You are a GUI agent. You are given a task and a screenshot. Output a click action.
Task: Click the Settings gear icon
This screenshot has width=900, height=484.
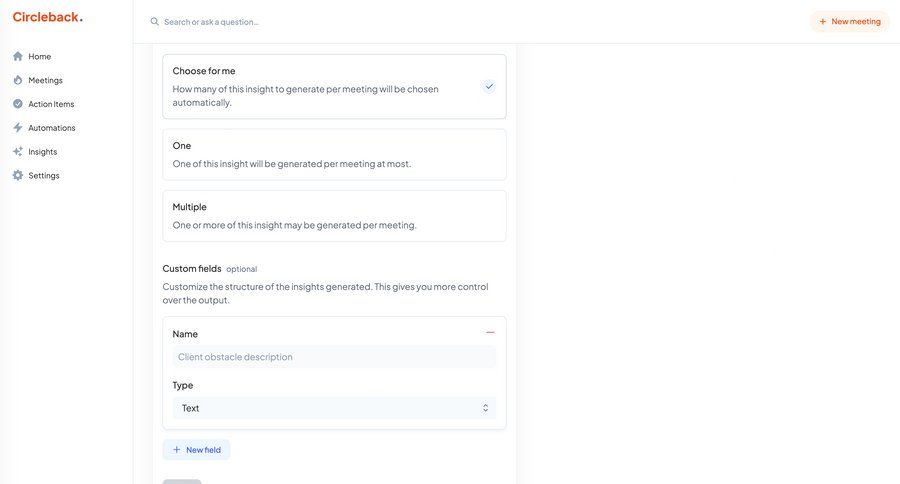(x=18, y=176)
